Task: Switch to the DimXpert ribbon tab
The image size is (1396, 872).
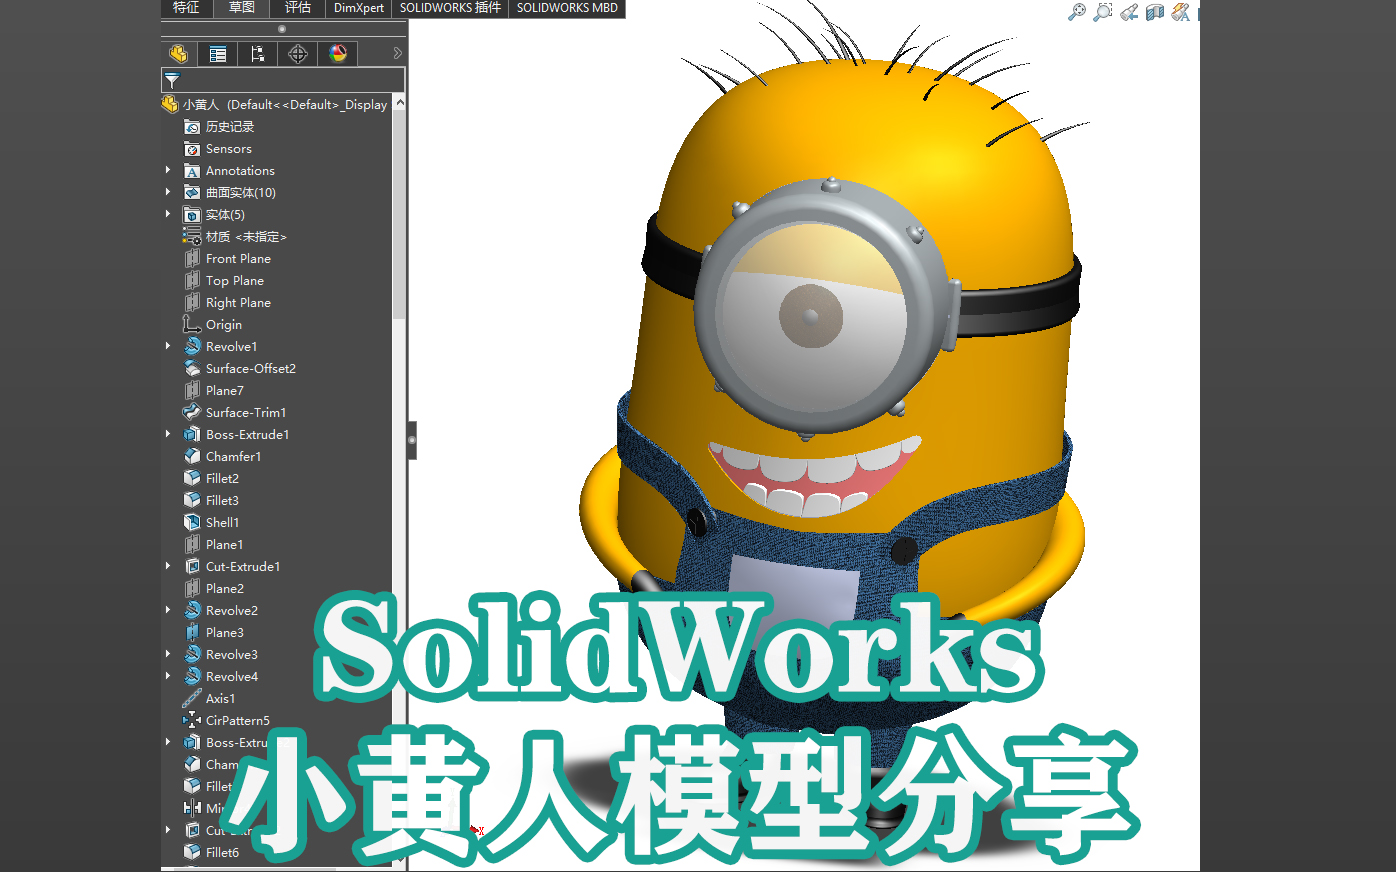Action: [x=359, y=8]
